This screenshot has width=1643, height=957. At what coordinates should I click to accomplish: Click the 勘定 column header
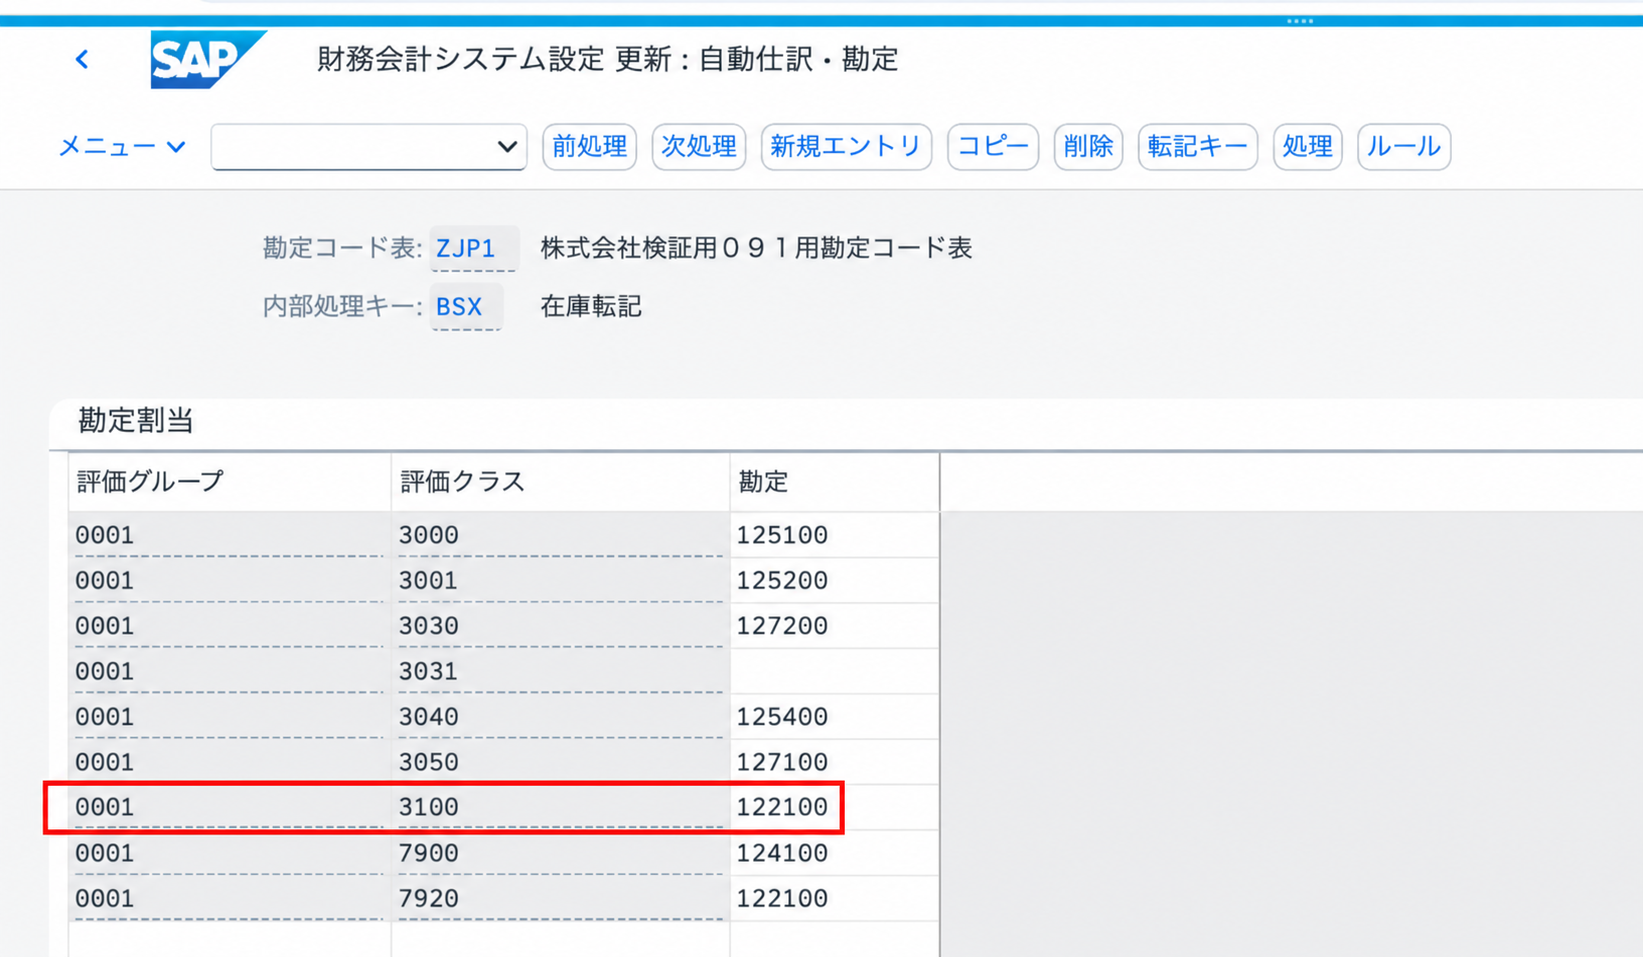pyautogui.click(x=834, y=482)
